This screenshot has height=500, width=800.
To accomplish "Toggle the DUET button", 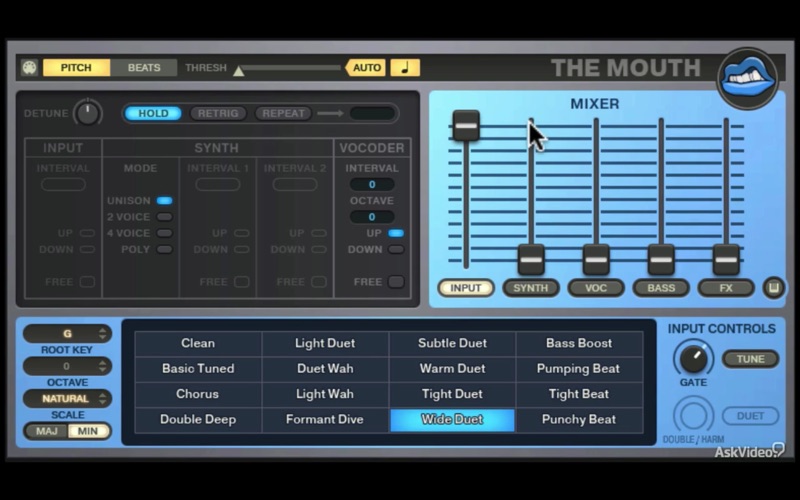I will 750,416.
